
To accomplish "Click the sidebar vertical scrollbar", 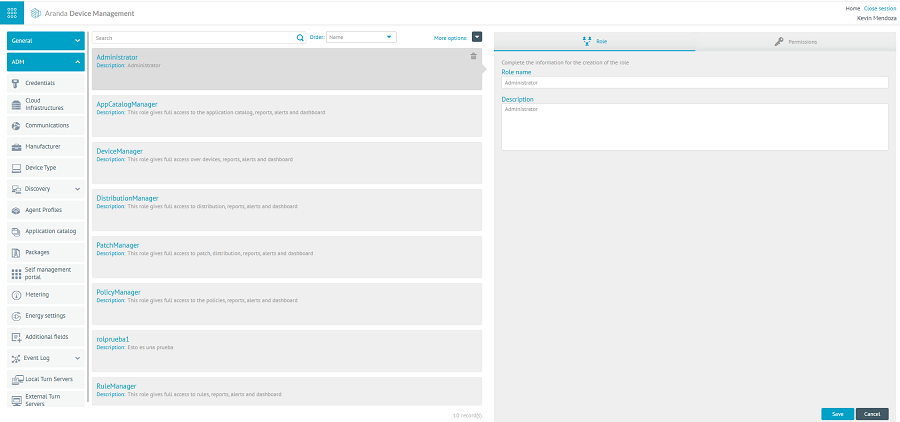I will point(87,218).
